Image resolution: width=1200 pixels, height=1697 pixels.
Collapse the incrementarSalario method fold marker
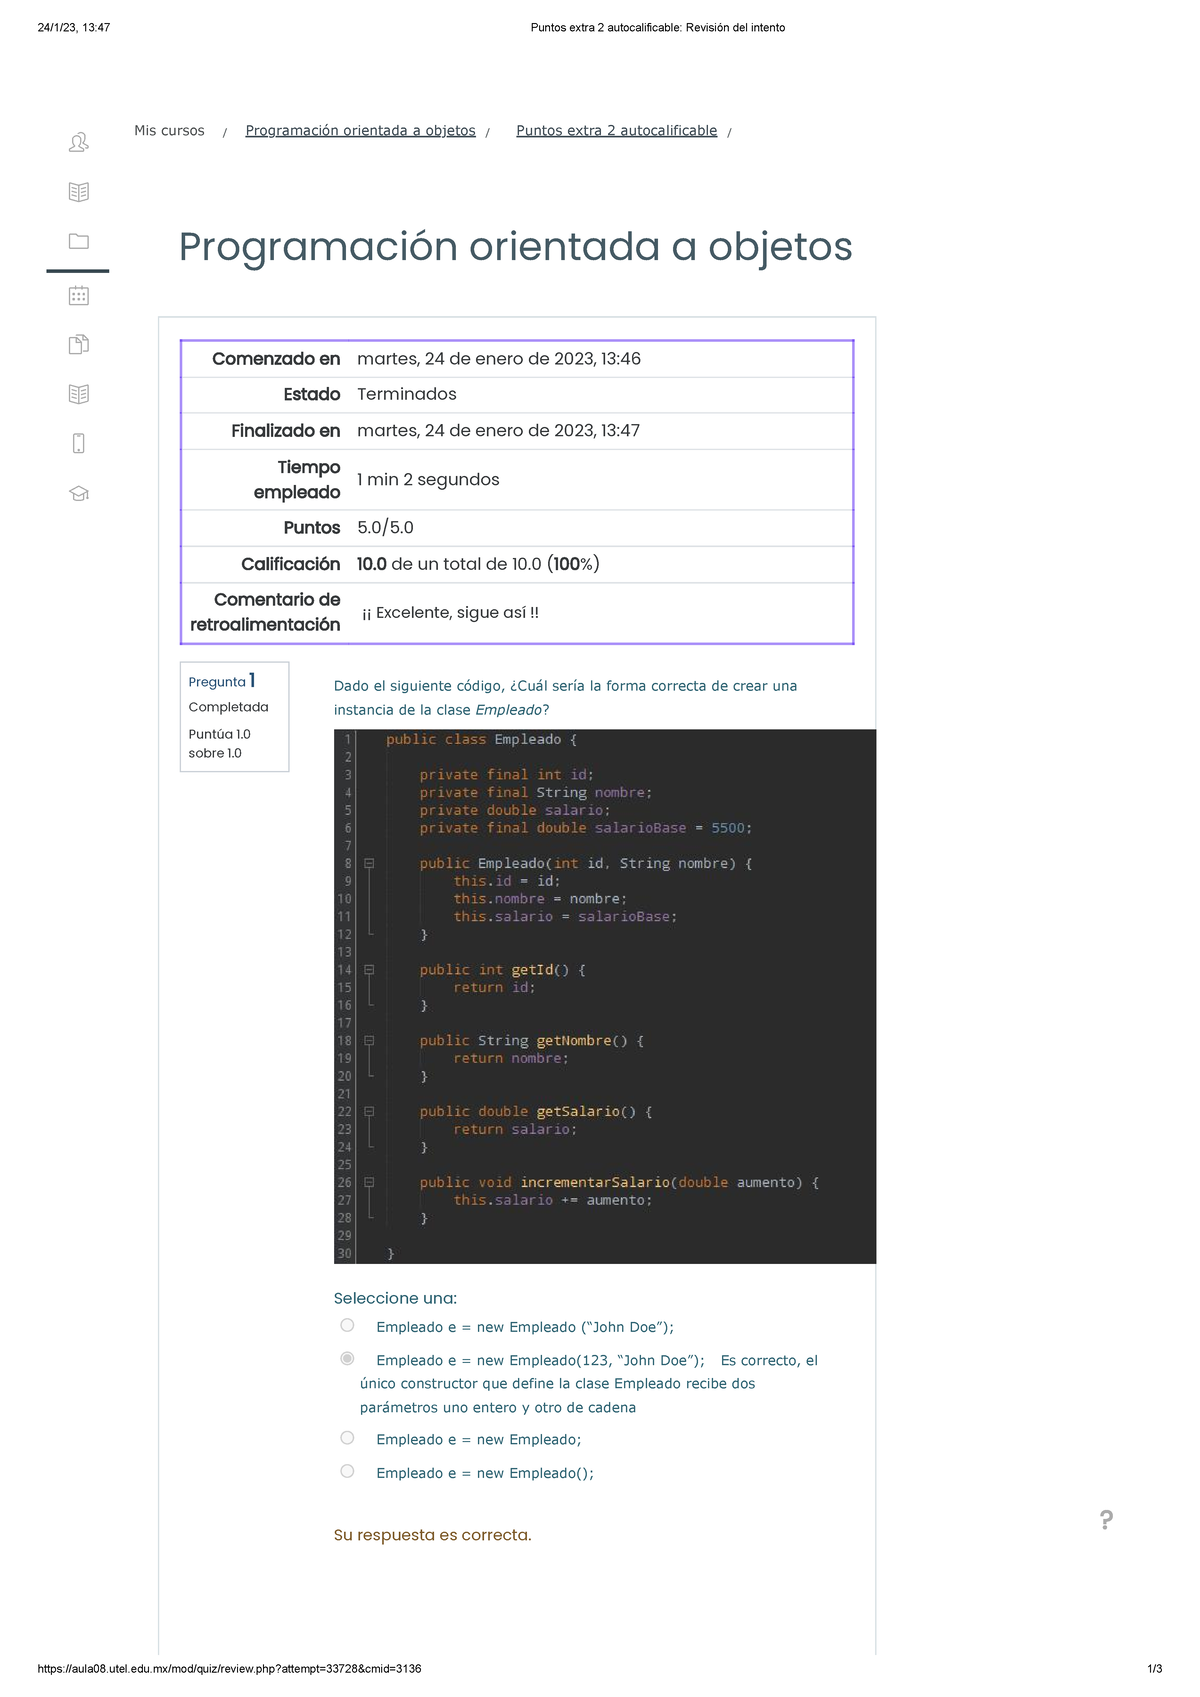[369, 1182]
